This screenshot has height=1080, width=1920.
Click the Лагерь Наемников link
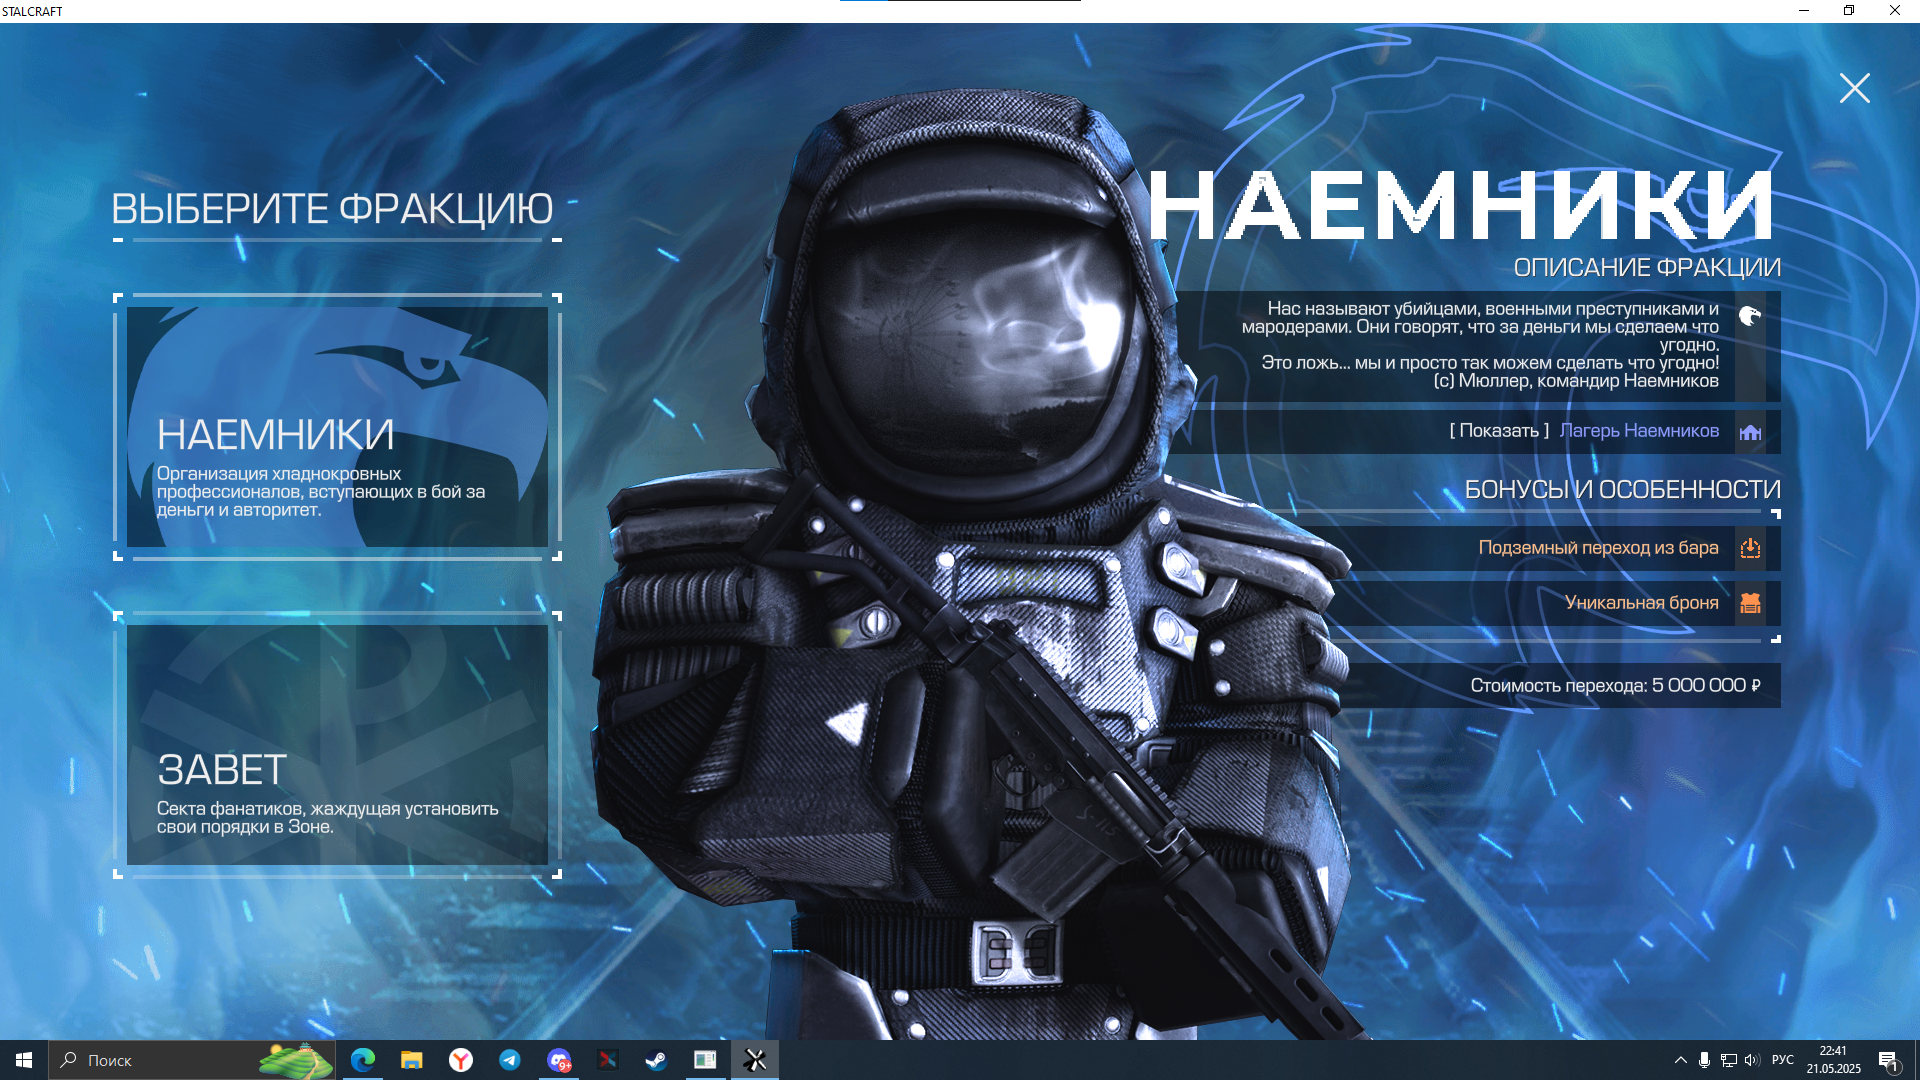pyautogui.click(x=1639, y=431)
